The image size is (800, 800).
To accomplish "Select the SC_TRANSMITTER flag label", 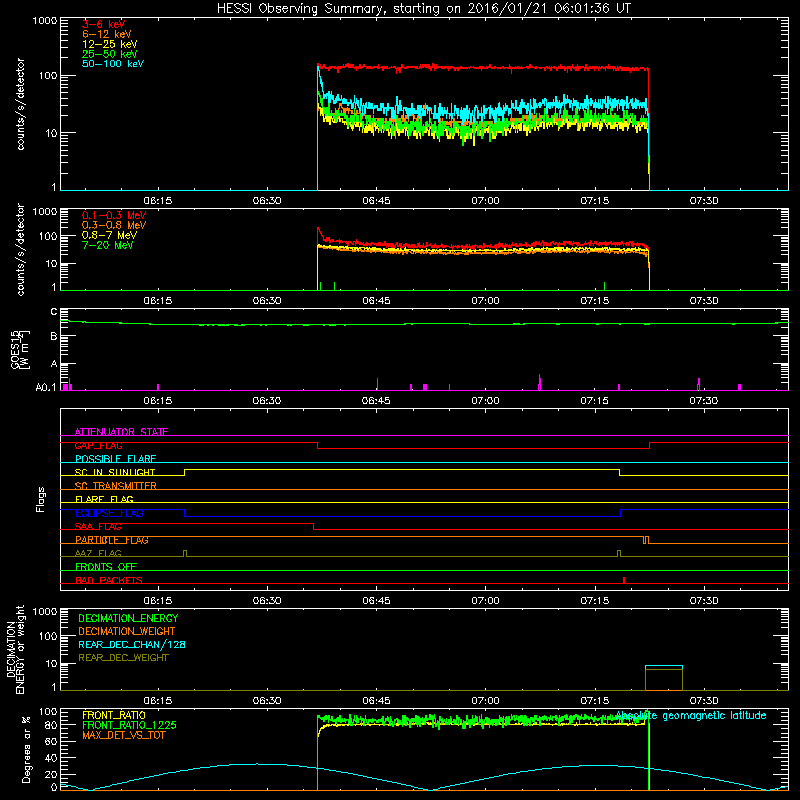I will click(116, 486).
